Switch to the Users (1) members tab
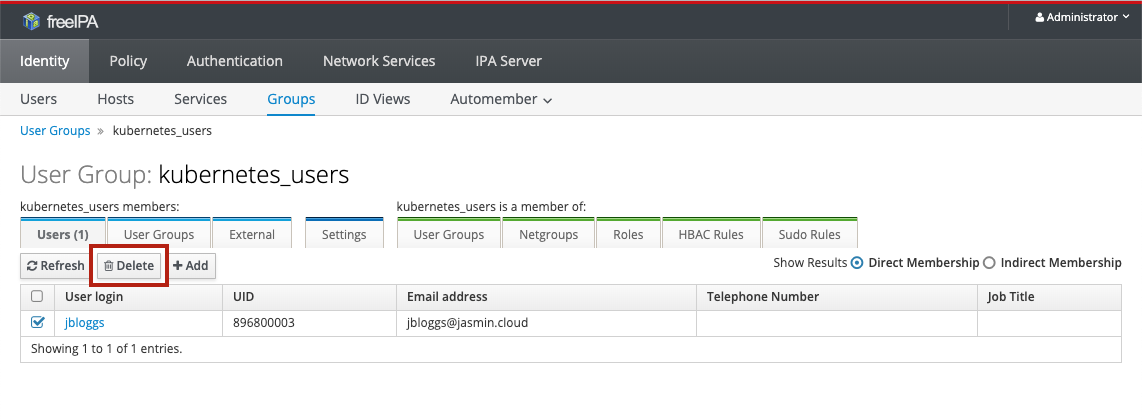The image size is (1142, 420). (63, 234)
